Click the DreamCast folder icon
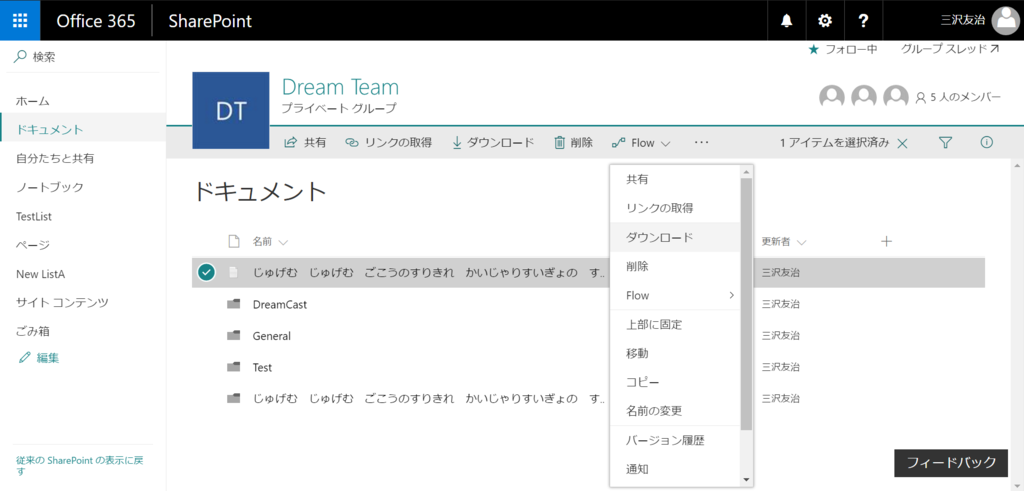 233,304
